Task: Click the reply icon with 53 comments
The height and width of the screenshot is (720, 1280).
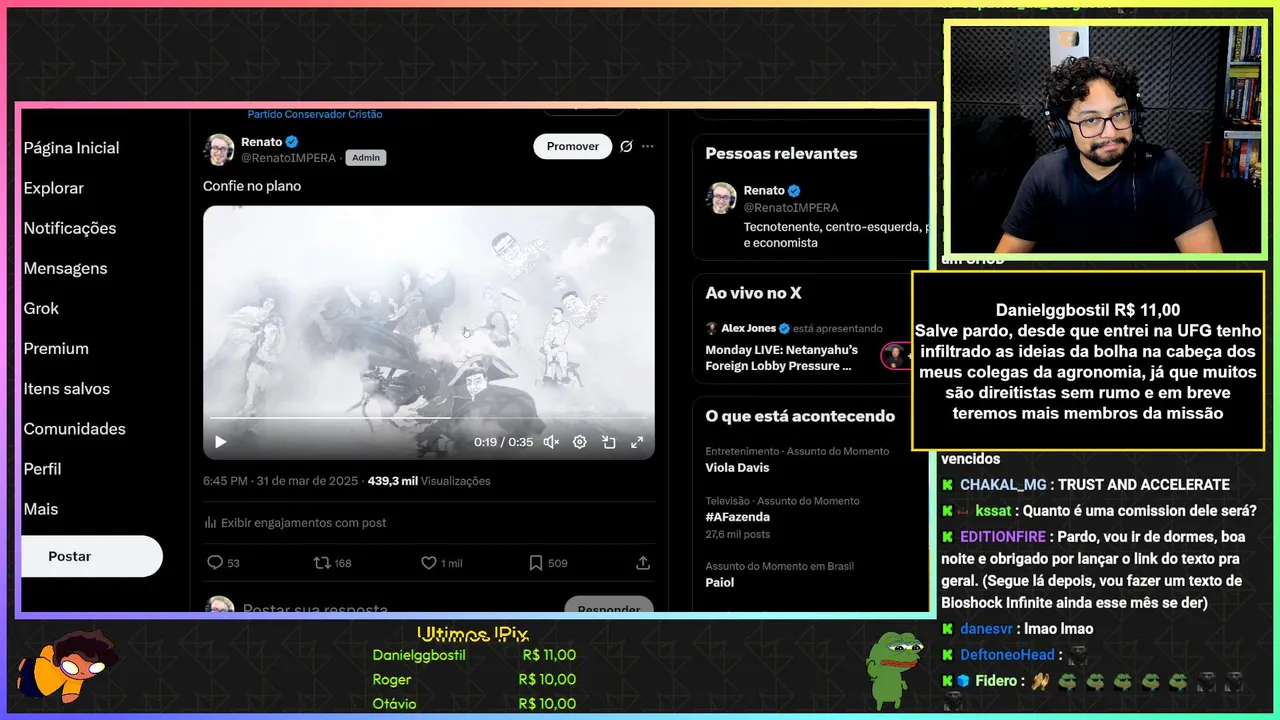Action: 223,563
